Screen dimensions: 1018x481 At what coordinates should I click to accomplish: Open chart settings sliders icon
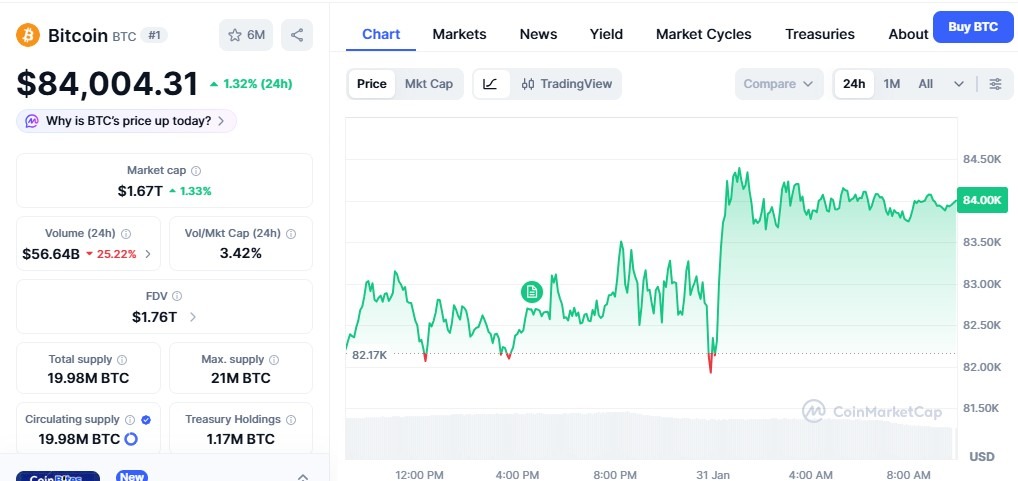tap(995, 84)
